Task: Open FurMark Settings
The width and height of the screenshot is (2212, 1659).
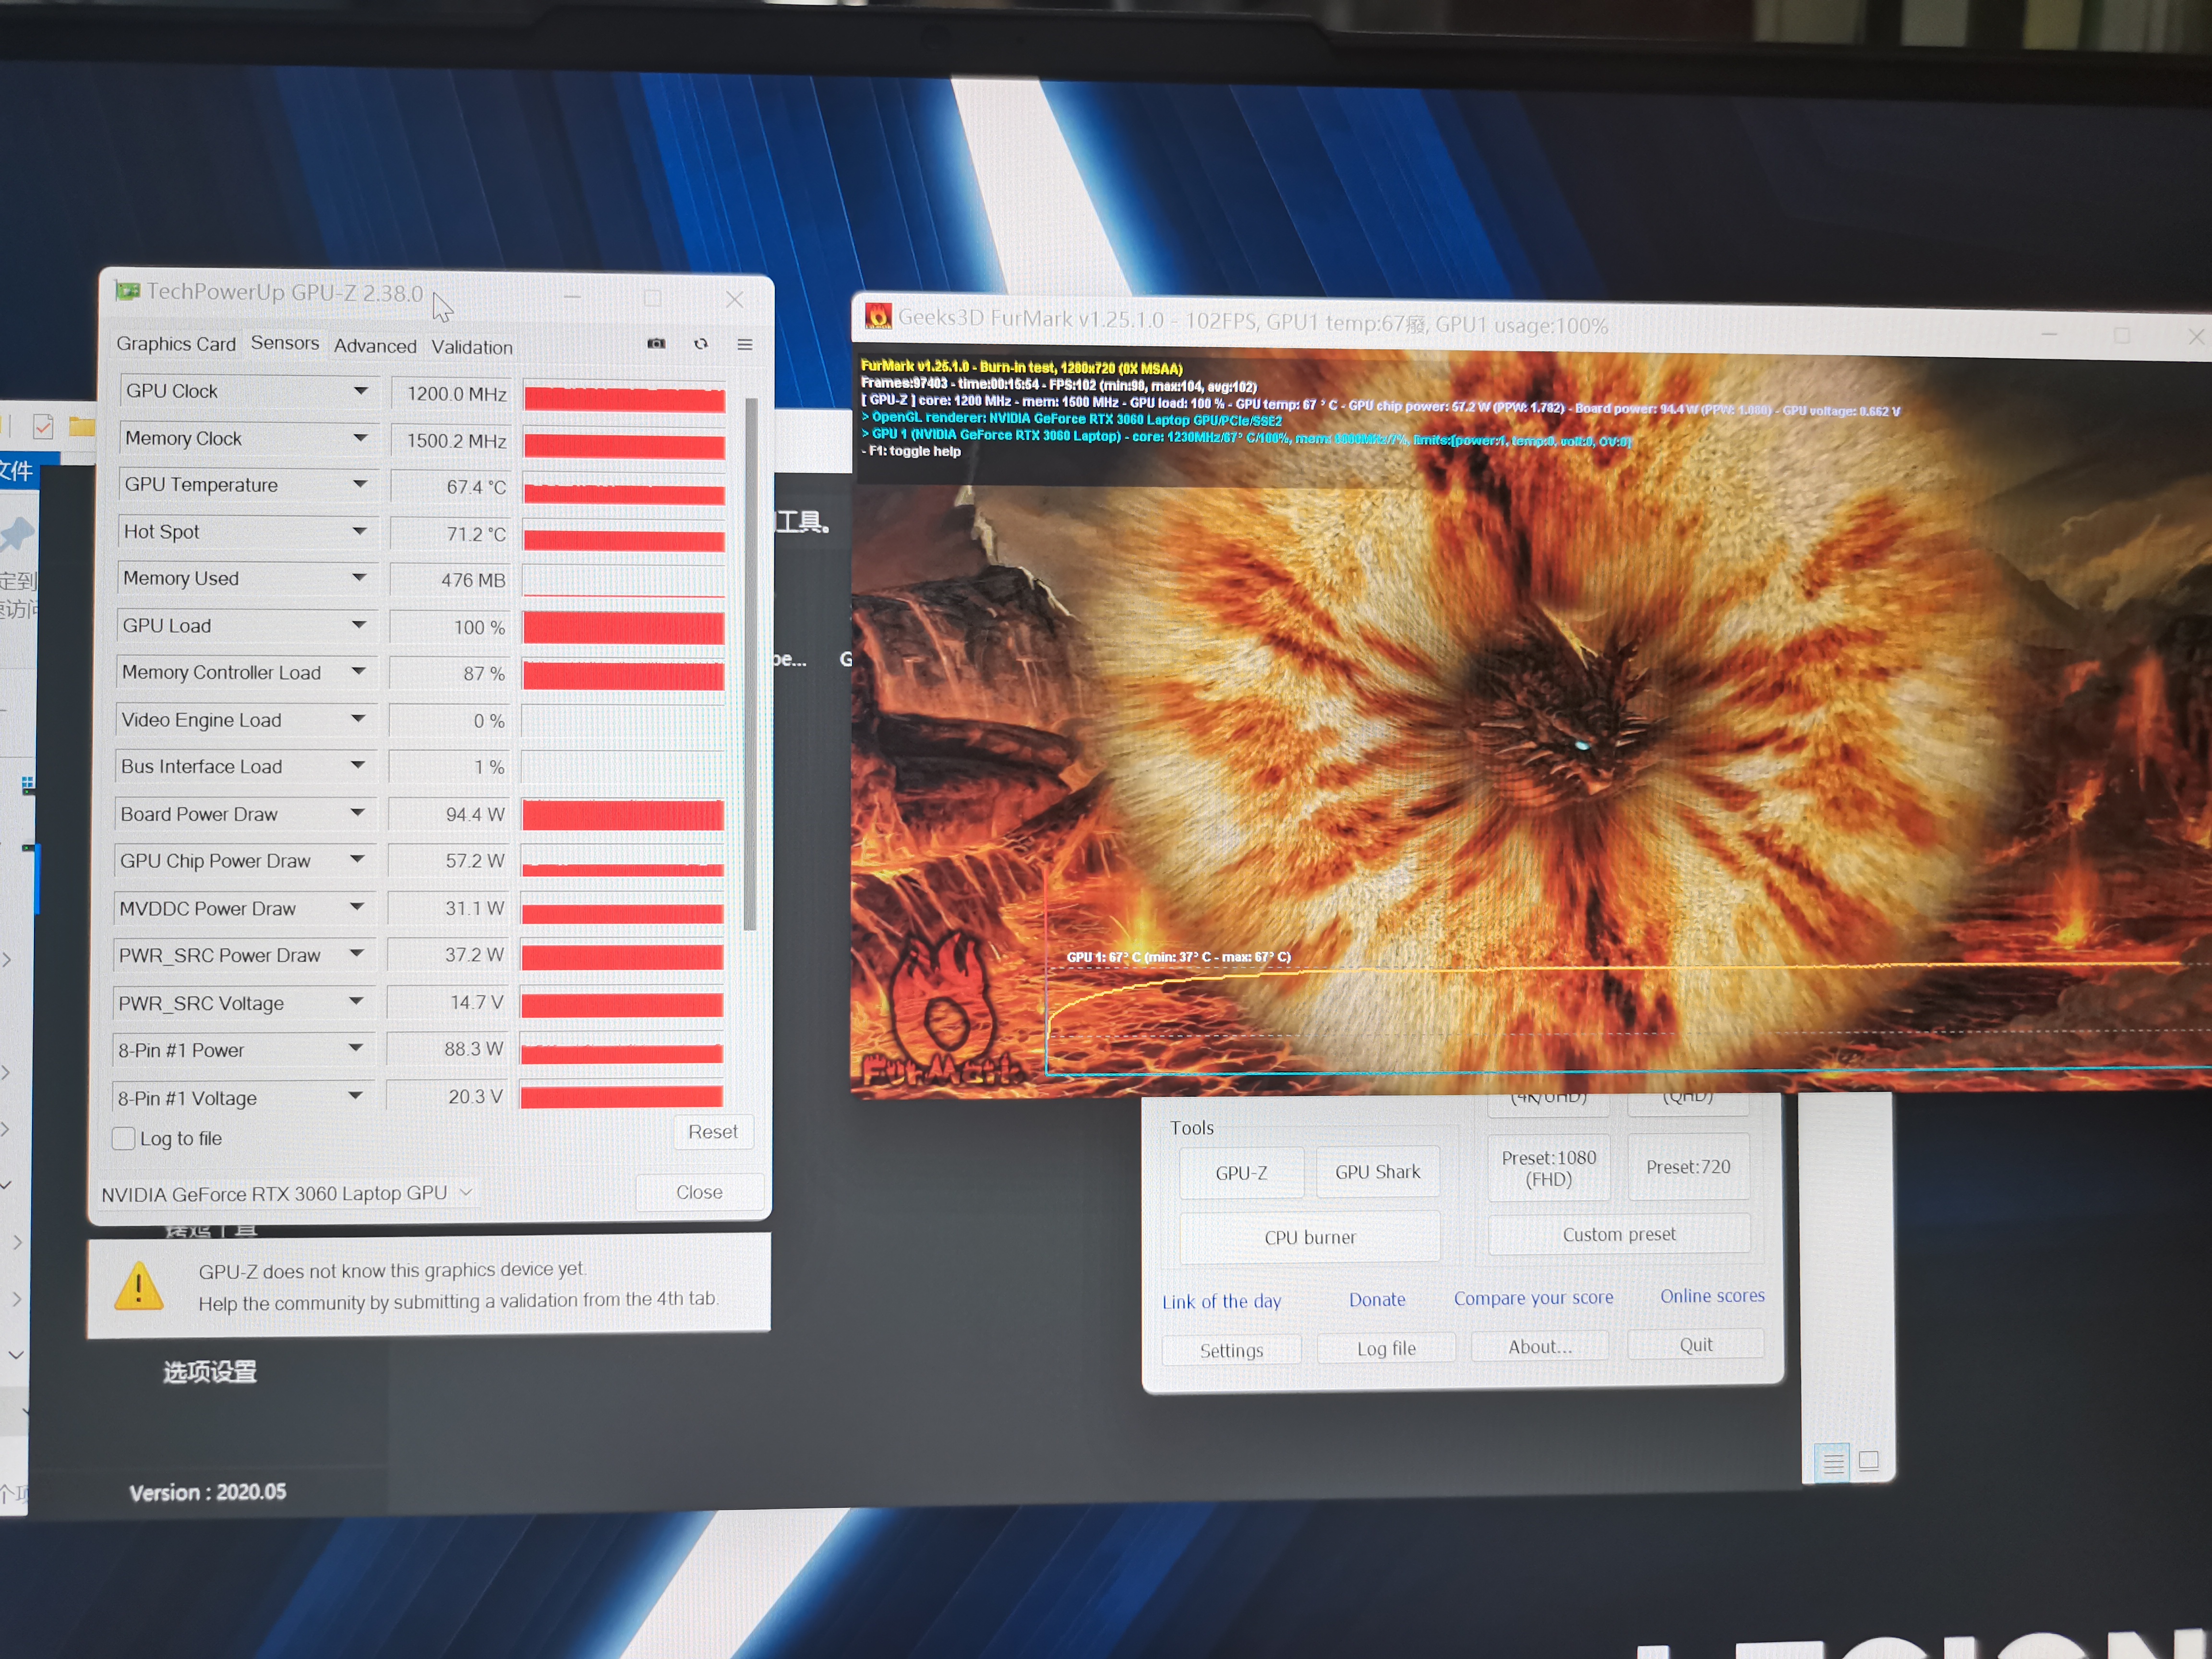Action: click(x=1231, y=1350)
